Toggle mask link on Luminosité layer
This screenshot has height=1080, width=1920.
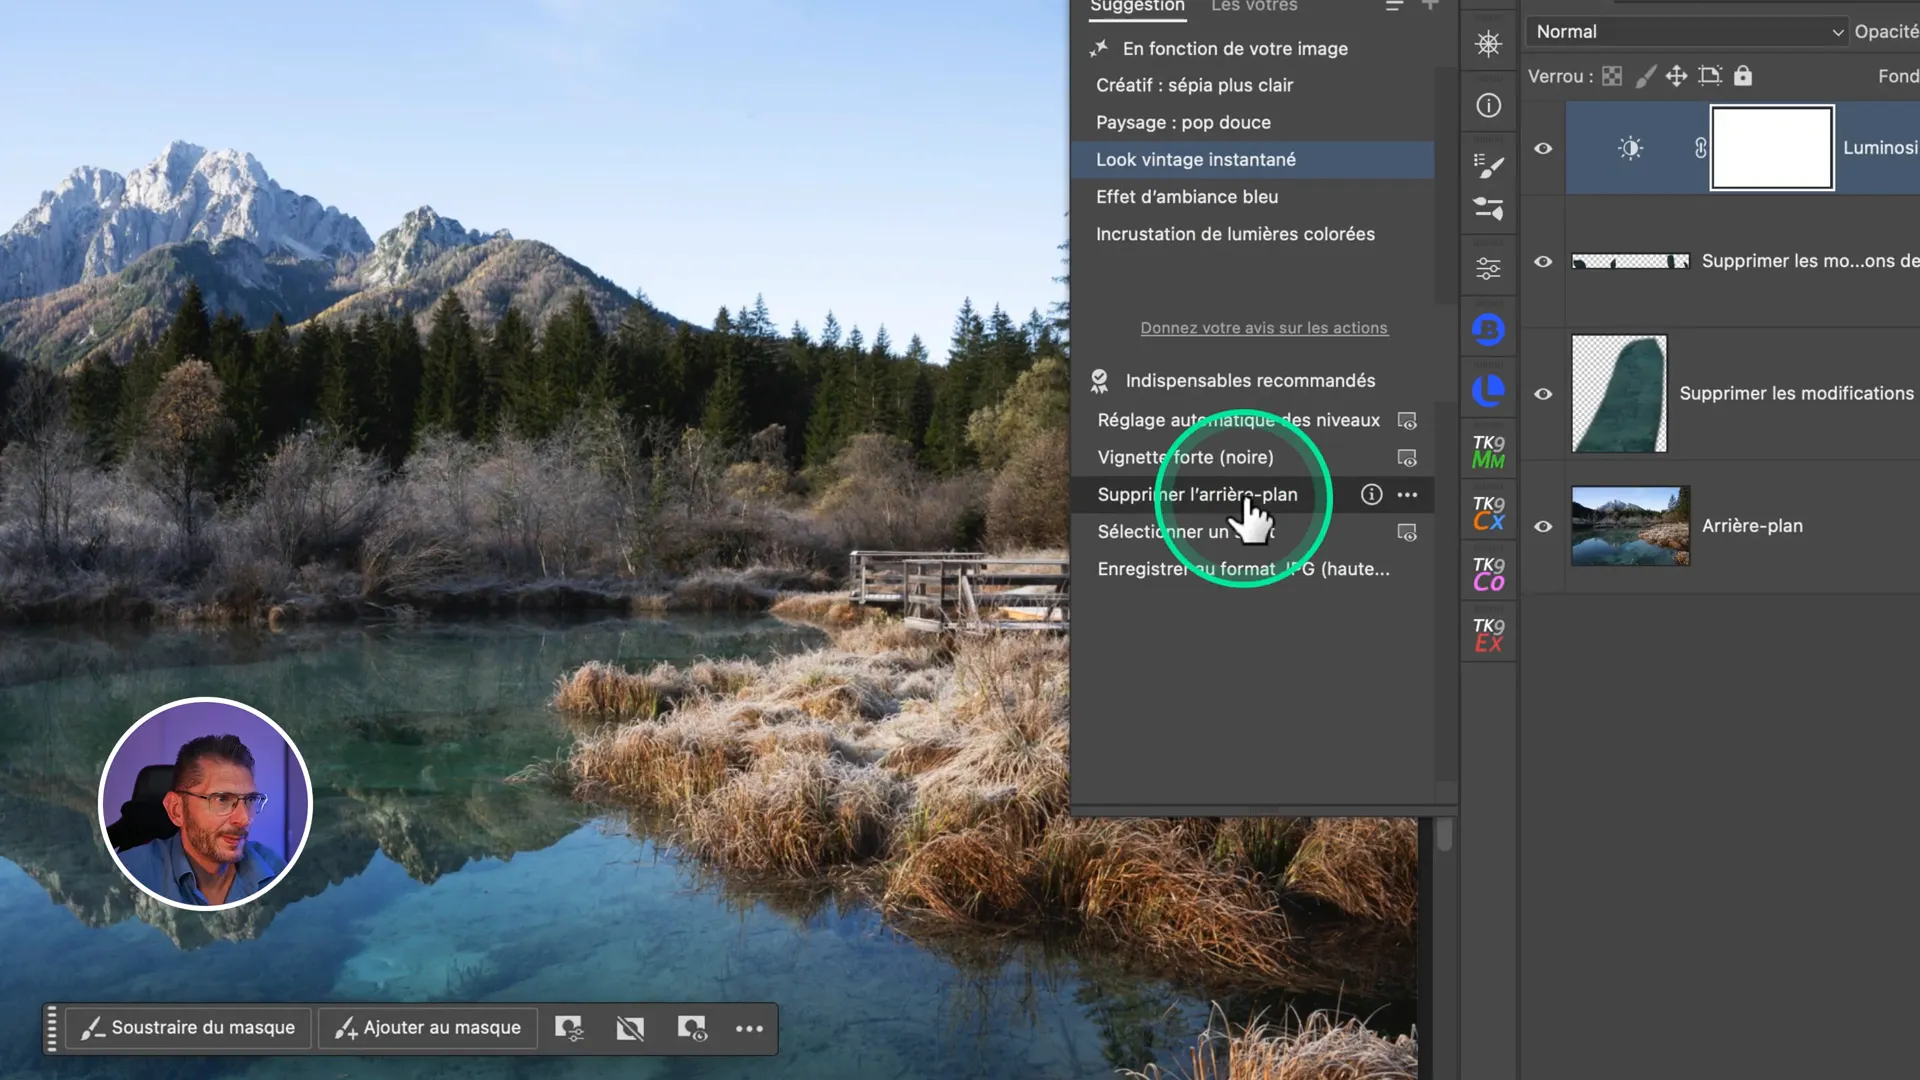click(x=1700, y=148)
